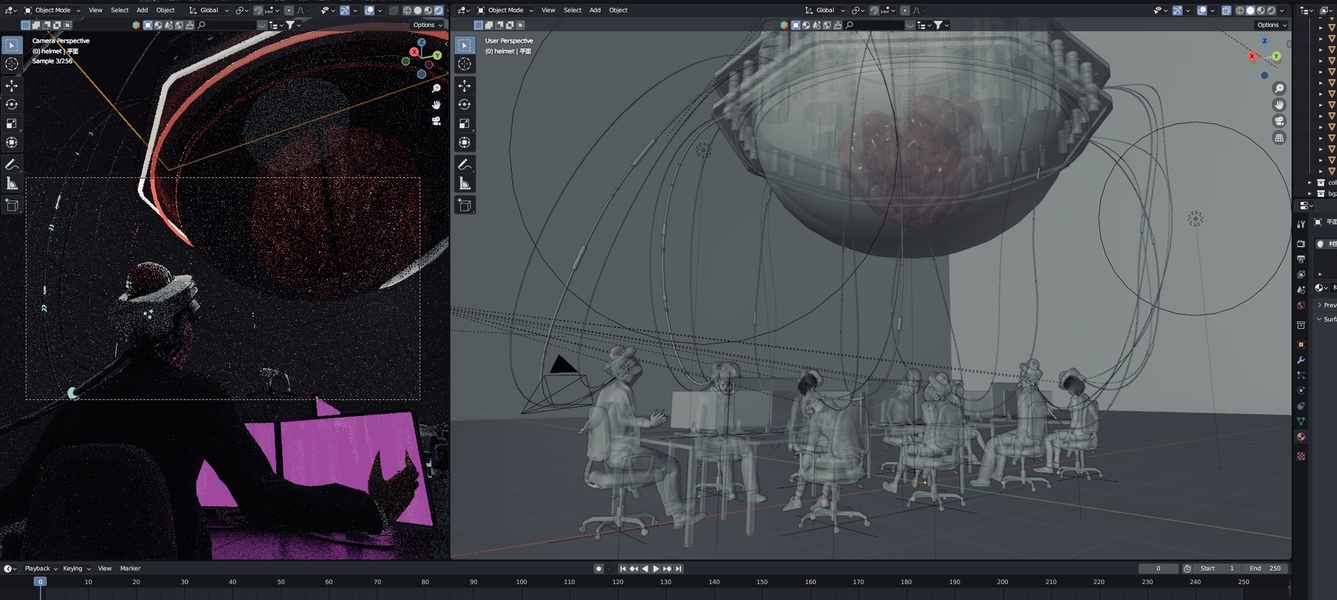Open the Modifiers wrench properties tab
1337x600 pixels.
click(x=1301, y=359)
